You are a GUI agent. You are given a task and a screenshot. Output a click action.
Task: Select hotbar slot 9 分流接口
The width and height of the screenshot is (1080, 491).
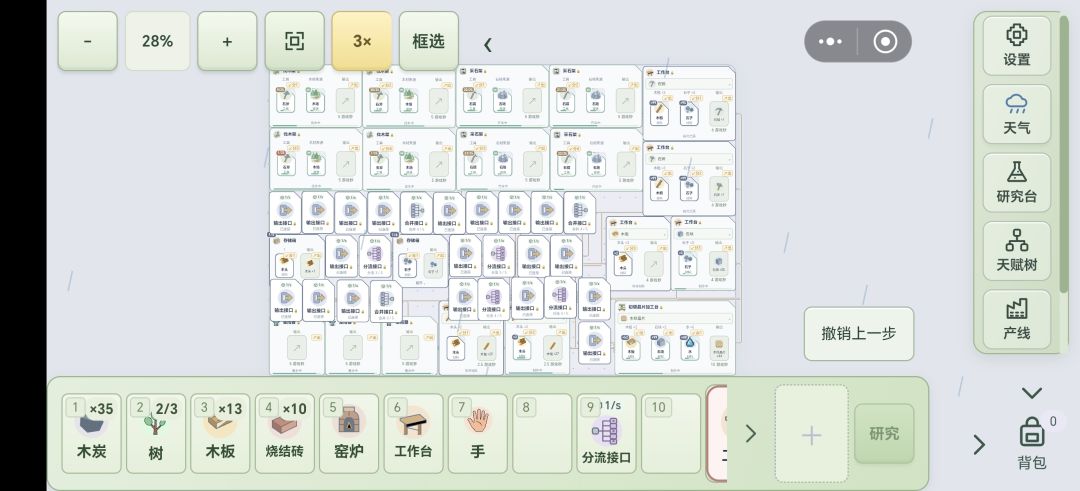(606, 433)
